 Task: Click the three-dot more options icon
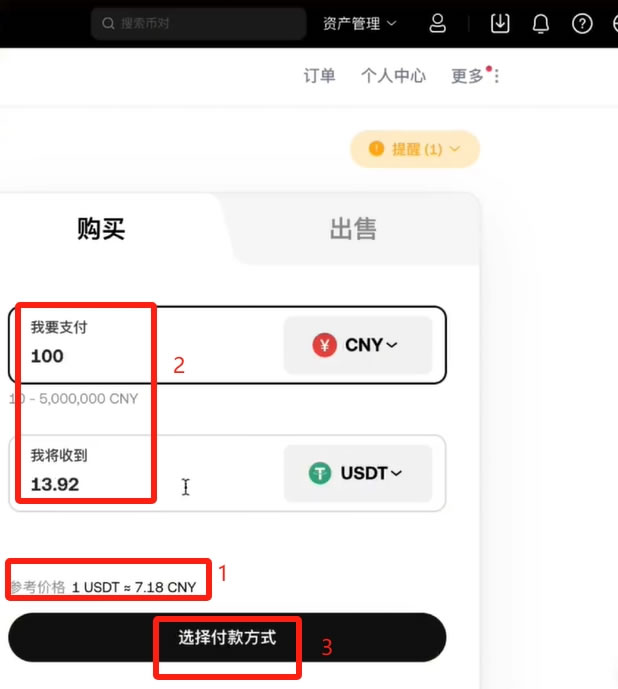tap(497, 76)
